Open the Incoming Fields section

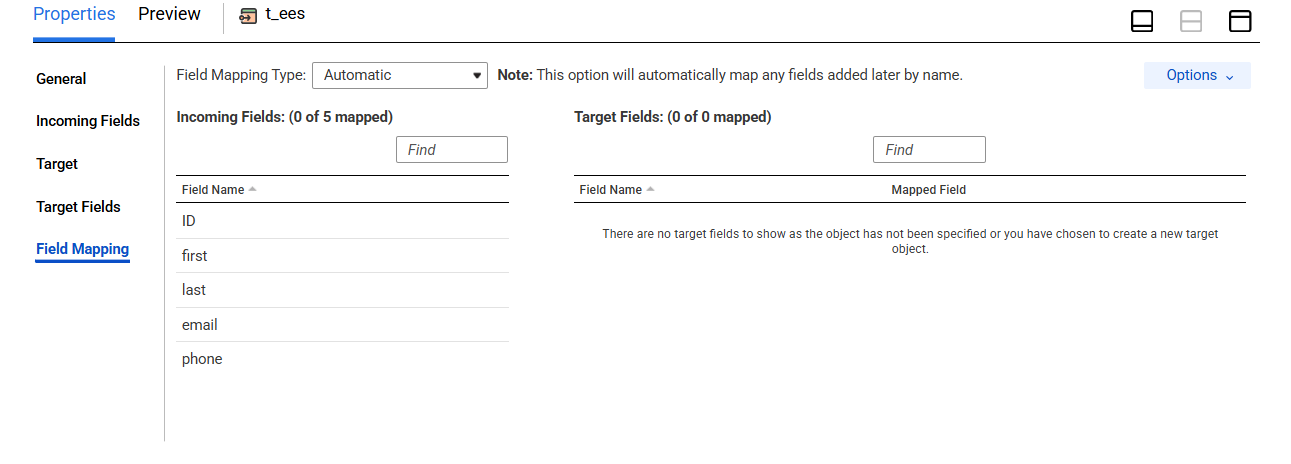[88, 121]
